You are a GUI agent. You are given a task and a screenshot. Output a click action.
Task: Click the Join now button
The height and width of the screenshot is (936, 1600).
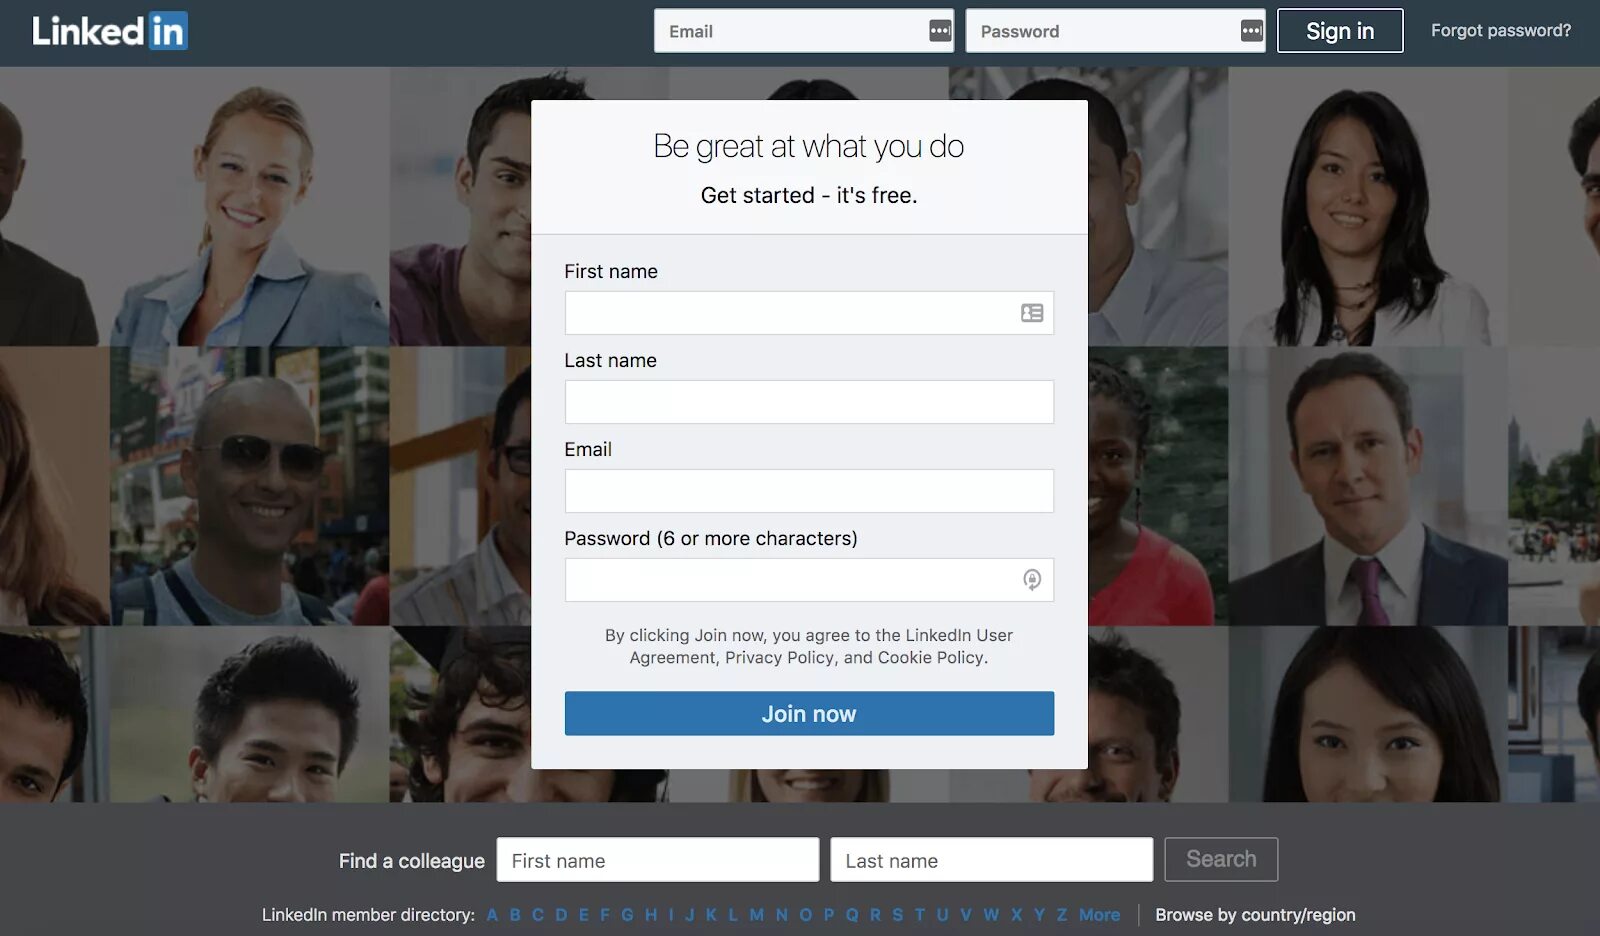point(809,714)
